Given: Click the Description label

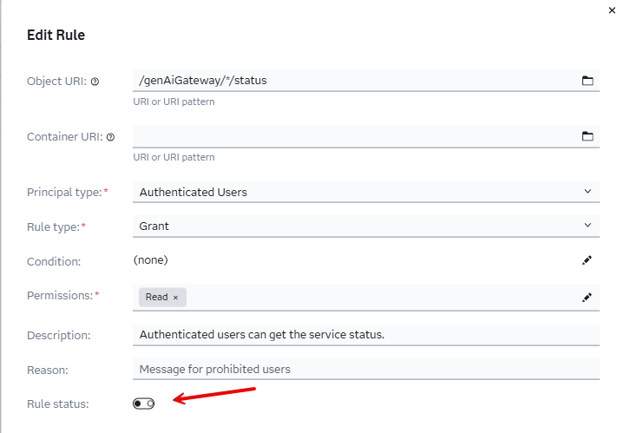Looking at the screenshot, I should 59,335.
